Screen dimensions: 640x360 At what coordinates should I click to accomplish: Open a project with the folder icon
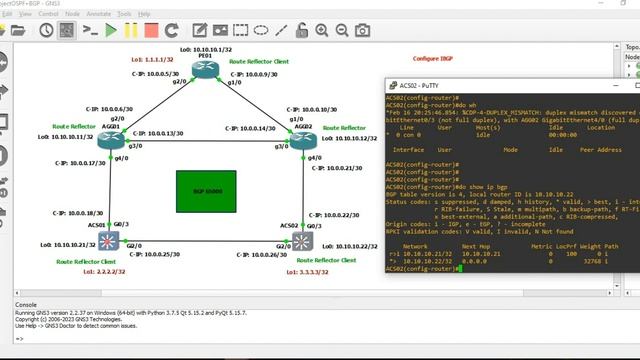click(x=18, y=30)
